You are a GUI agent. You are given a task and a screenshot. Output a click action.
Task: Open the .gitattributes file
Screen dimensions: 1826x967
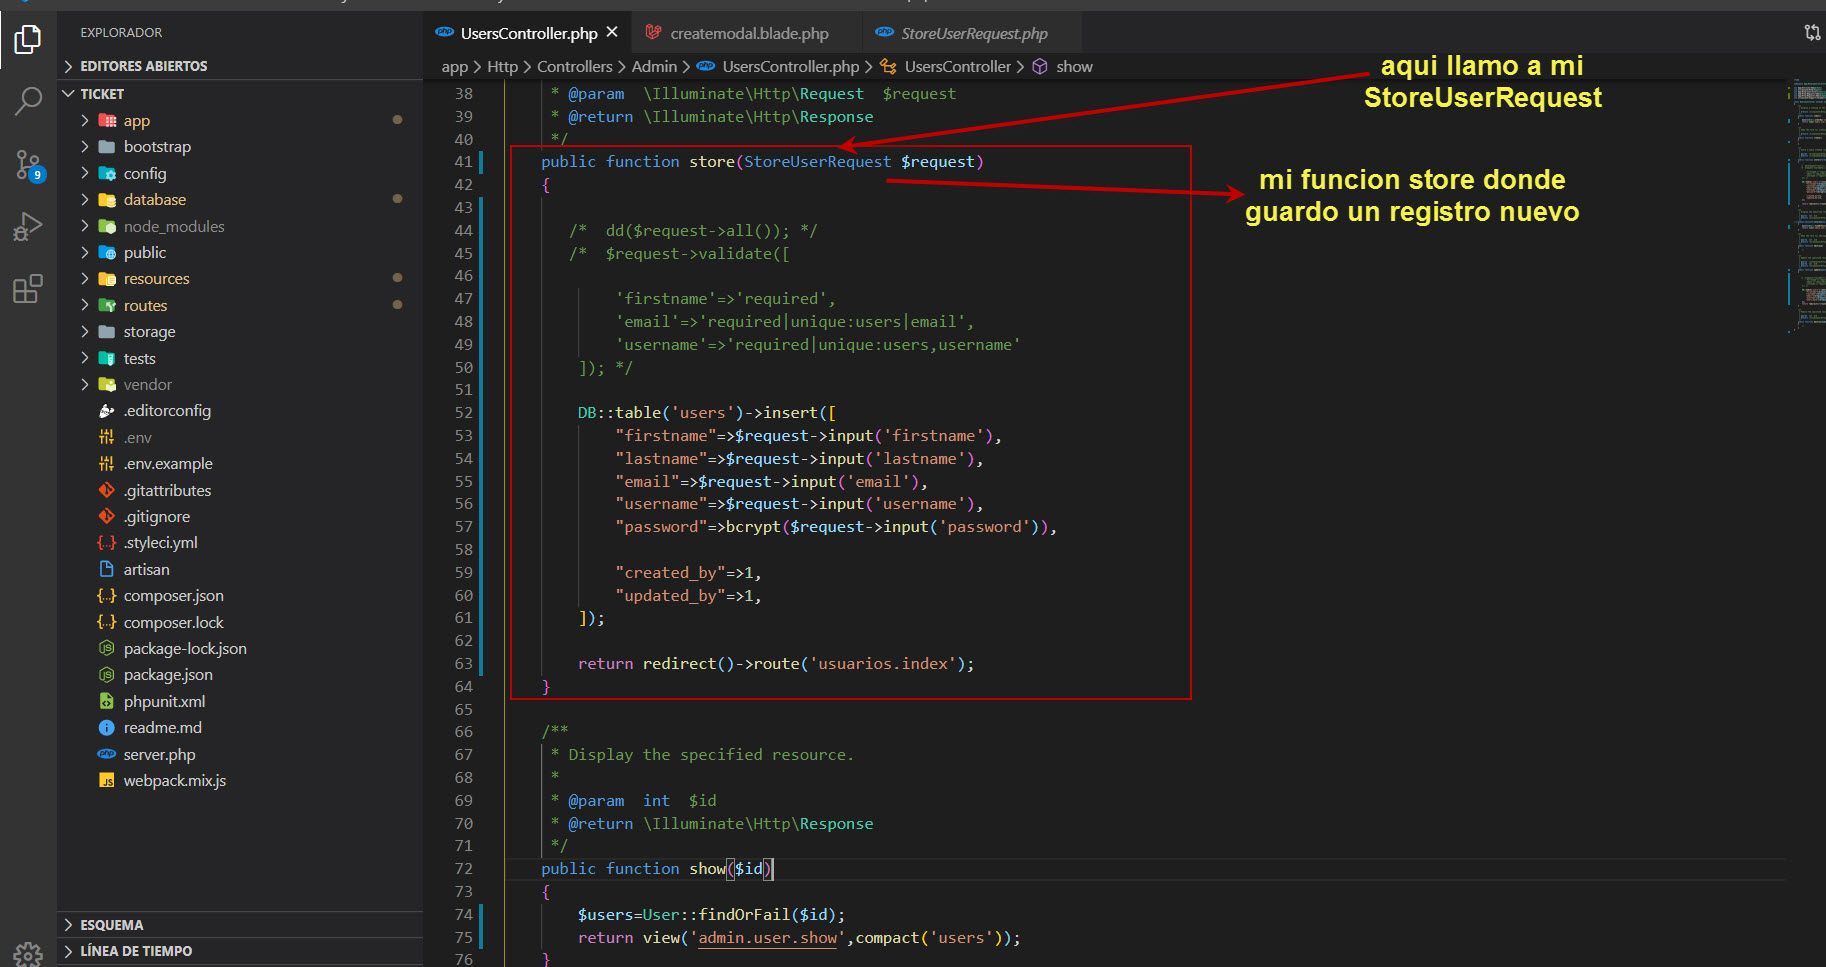[240, 490]
